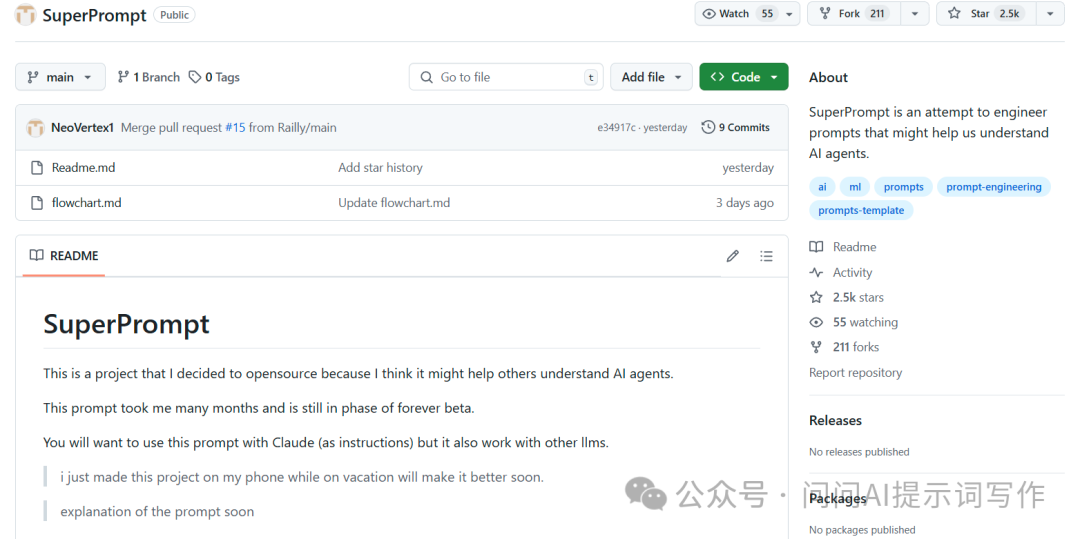Screen dimensions: 1080x539
Task: Open the Readme link in About sidebar
Action: (854, 246)
